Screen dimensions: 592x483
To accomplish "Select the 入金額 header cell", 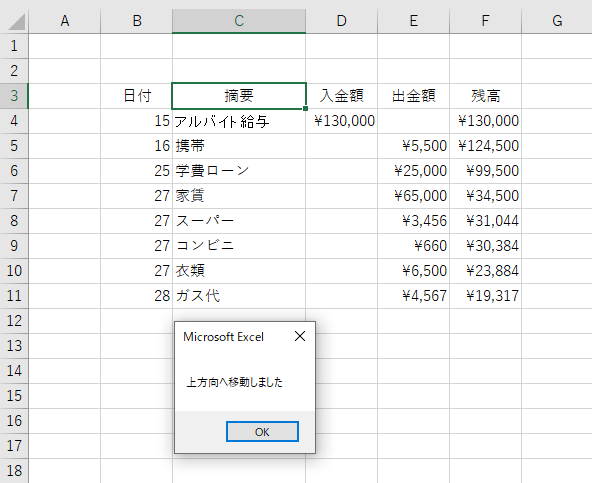I will (341, 96).
